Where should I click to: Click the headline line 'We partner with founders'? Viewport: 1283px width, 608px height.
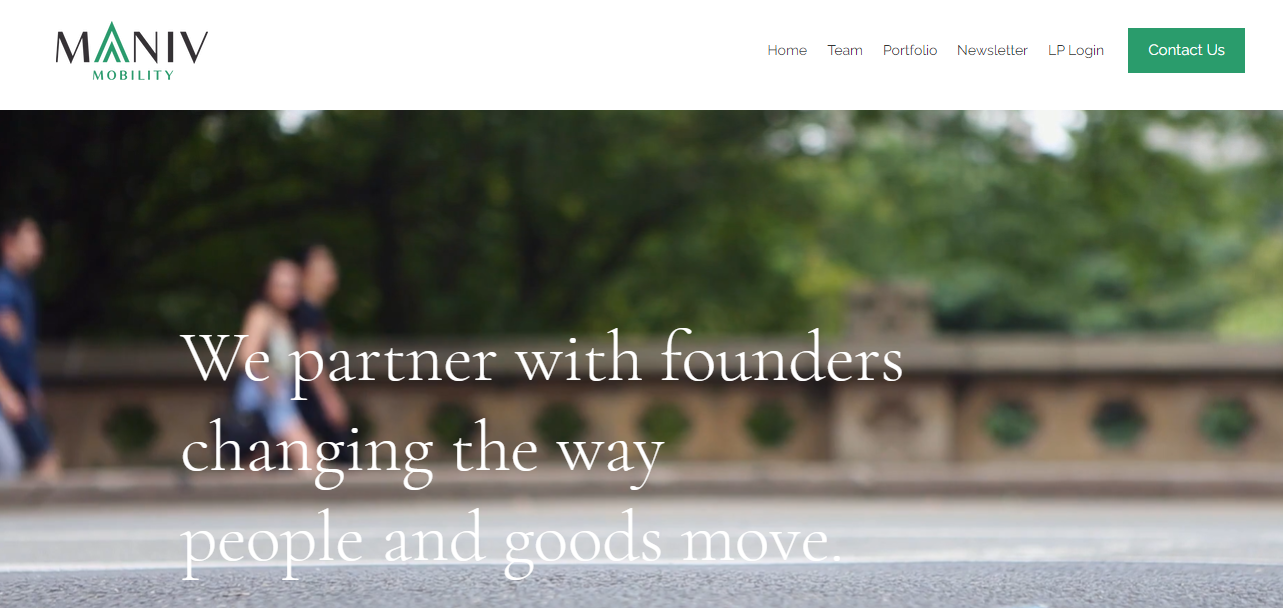[x=542, y=360]
